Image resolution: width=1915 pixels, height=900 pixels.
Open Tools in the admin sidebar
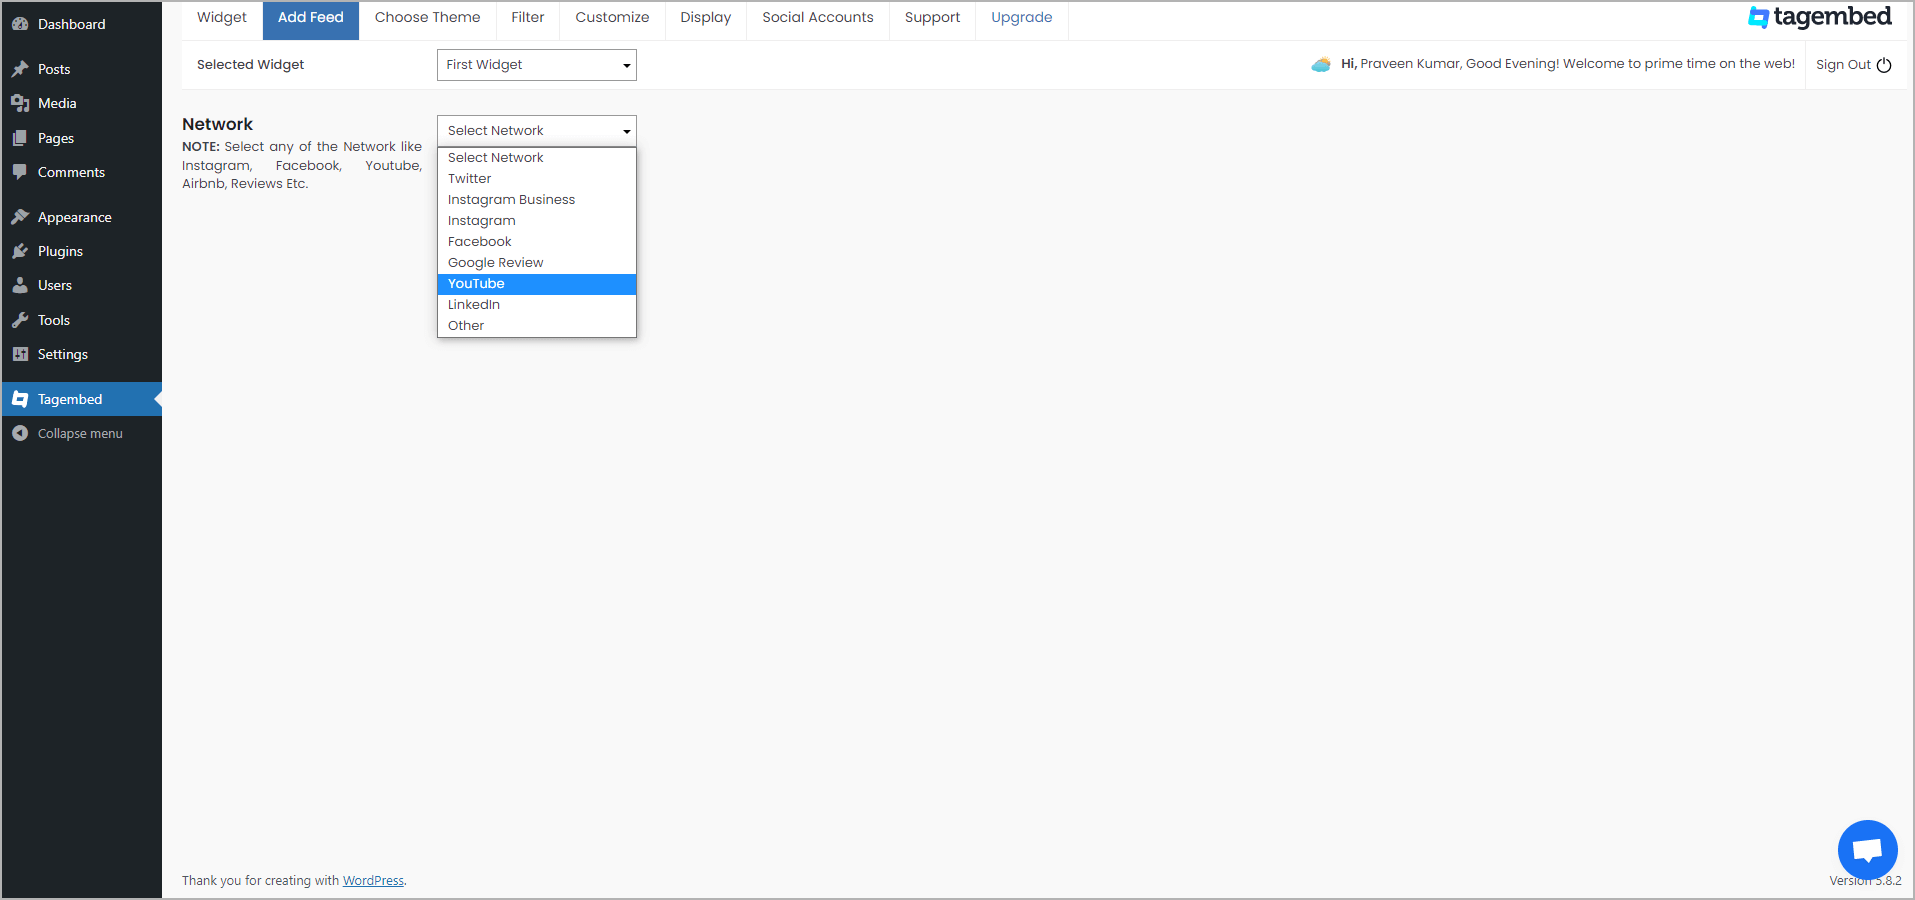(81, 320)
